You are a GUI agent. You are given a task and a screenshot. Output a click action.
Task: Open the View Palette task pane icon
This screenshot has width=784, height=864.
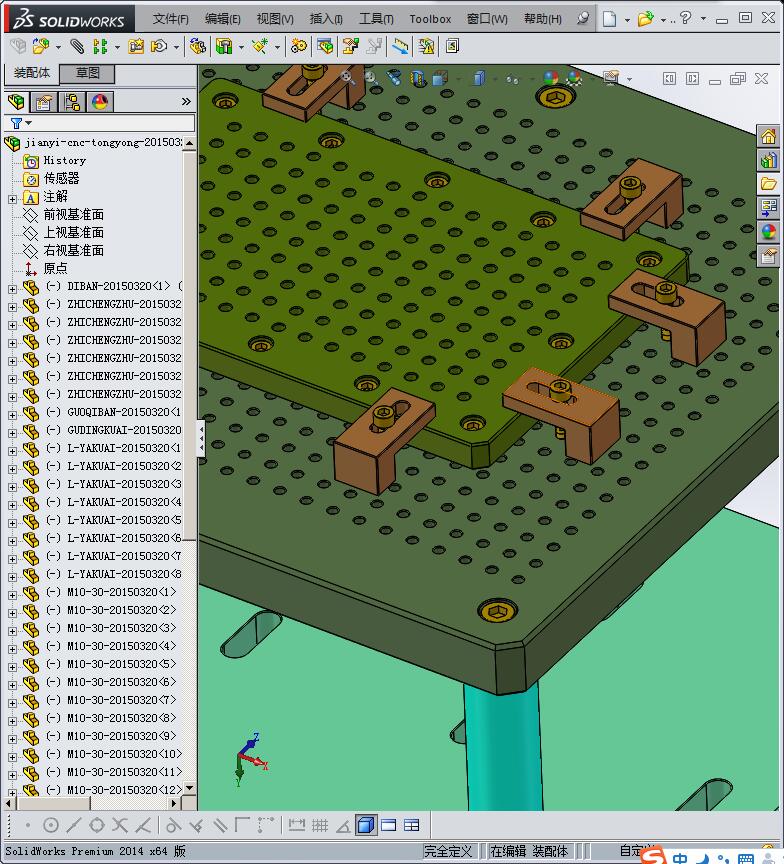(x=769, y=208)
